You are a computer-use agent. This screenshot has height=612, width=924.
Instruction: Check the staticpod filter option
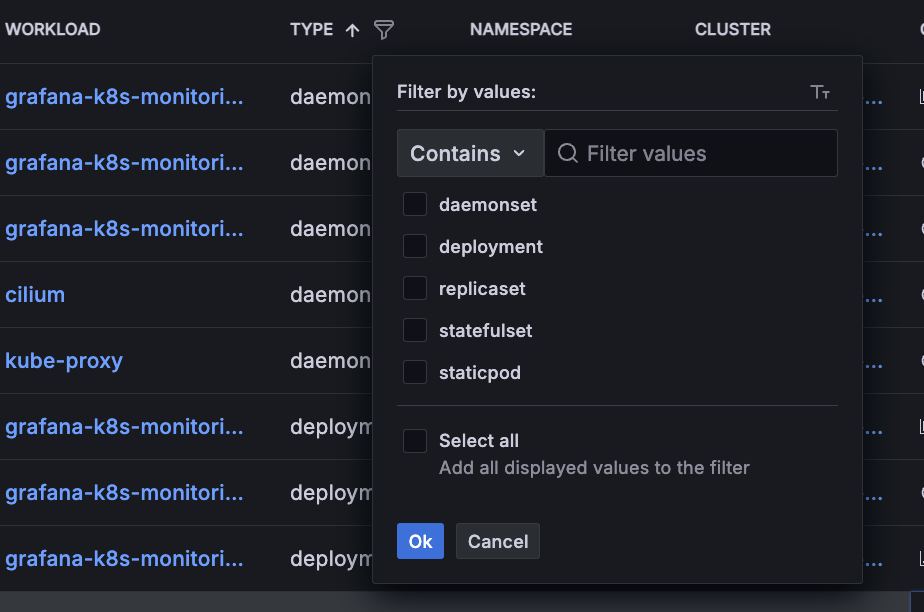[415, 372]
